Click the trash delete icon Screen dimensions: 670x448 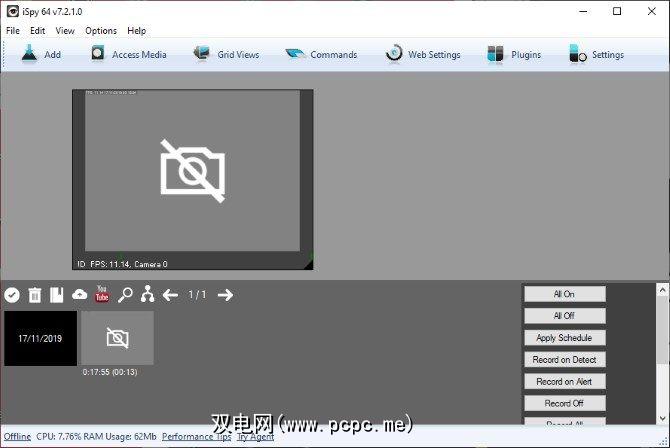[x=35, y=295]
